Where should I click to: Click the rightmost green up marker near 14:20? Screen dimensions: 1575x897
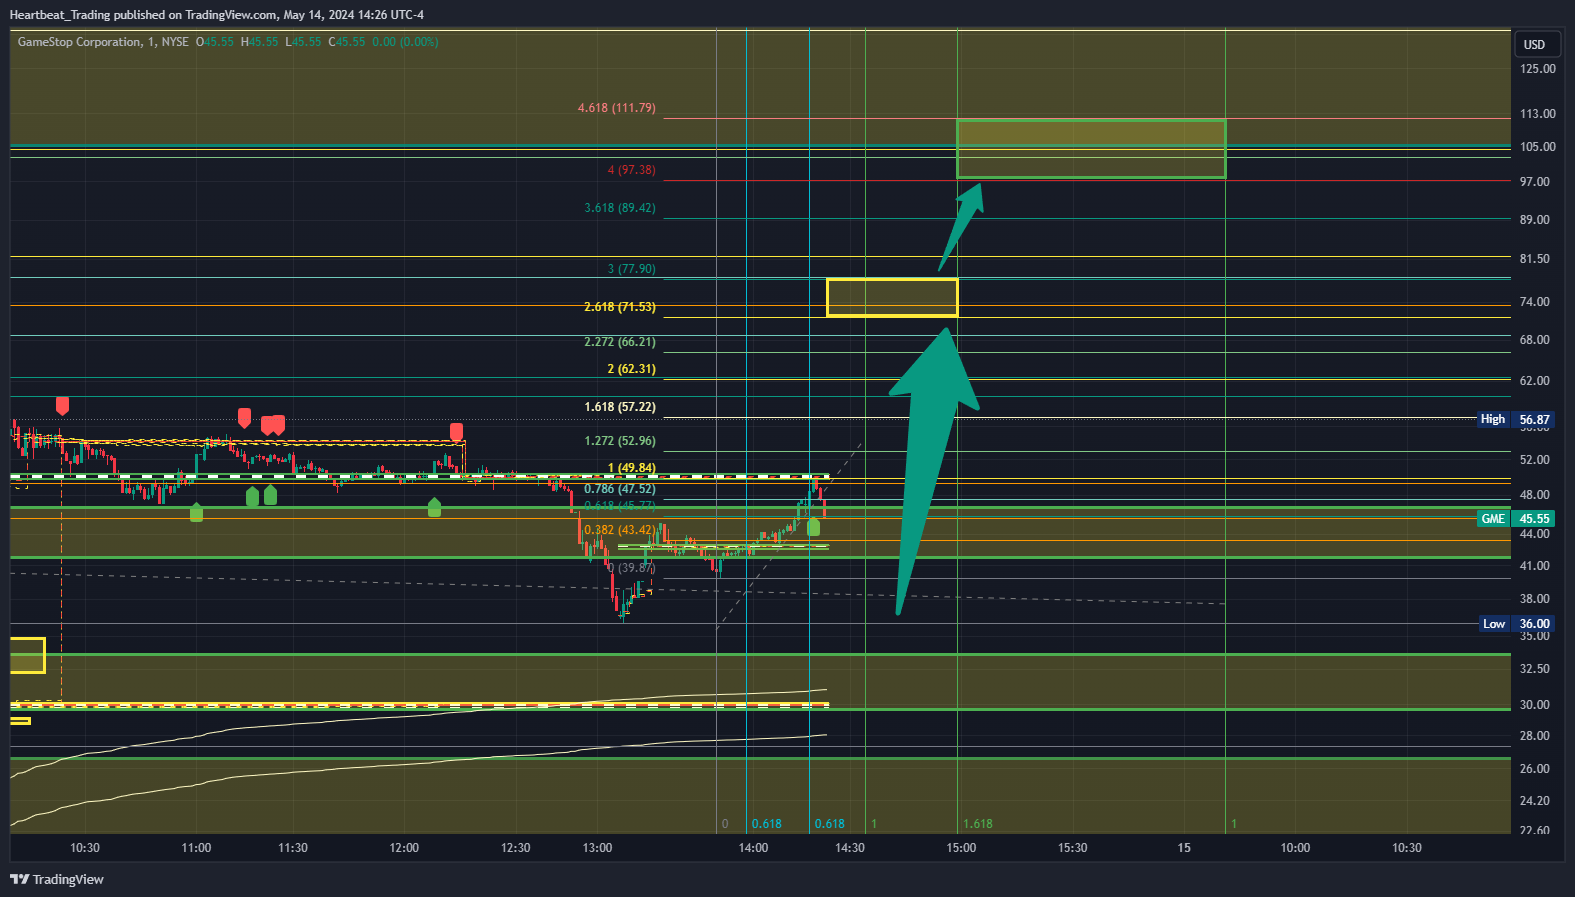813,526
